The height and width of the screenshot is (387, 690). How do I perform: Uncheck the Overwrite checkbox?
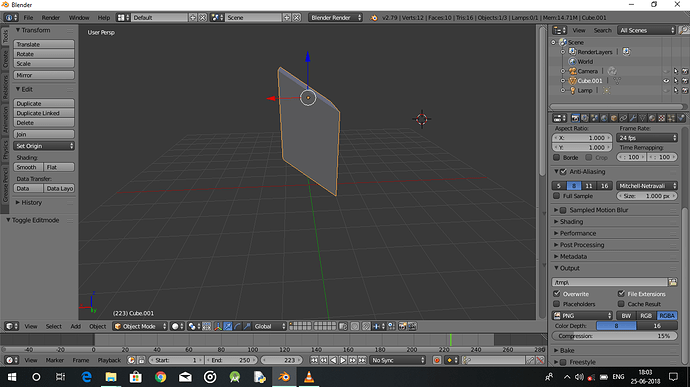coord(557,294)
